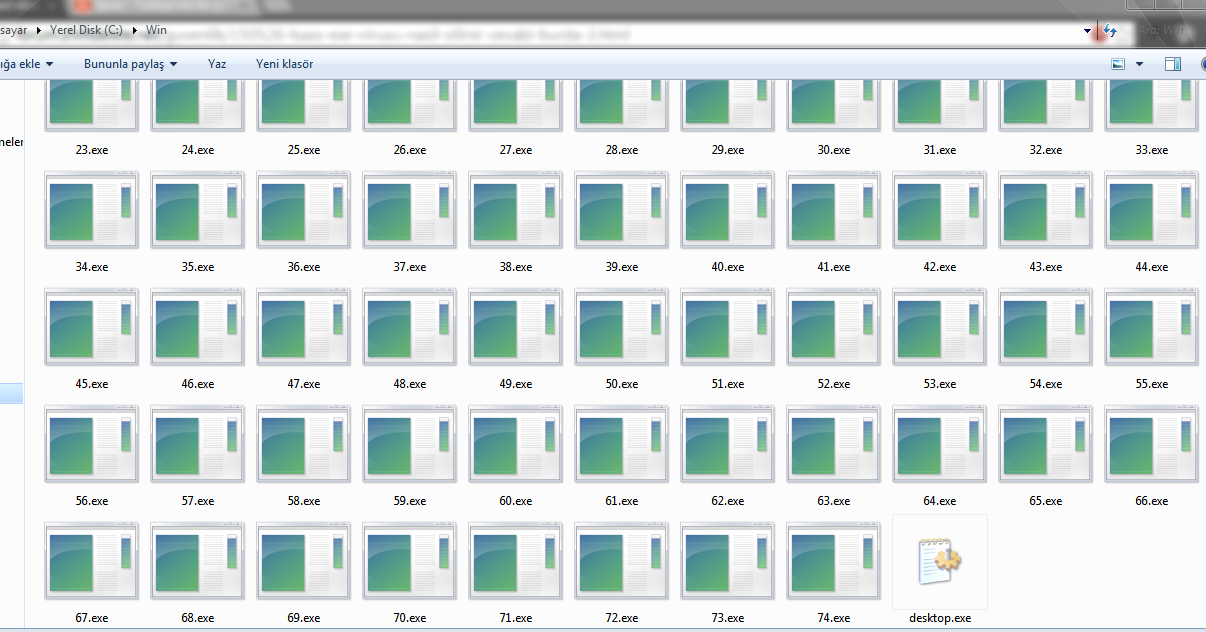Select the 47.exe file icon
The height and width of the screenshot is (632, 1206).
[304, 327]
